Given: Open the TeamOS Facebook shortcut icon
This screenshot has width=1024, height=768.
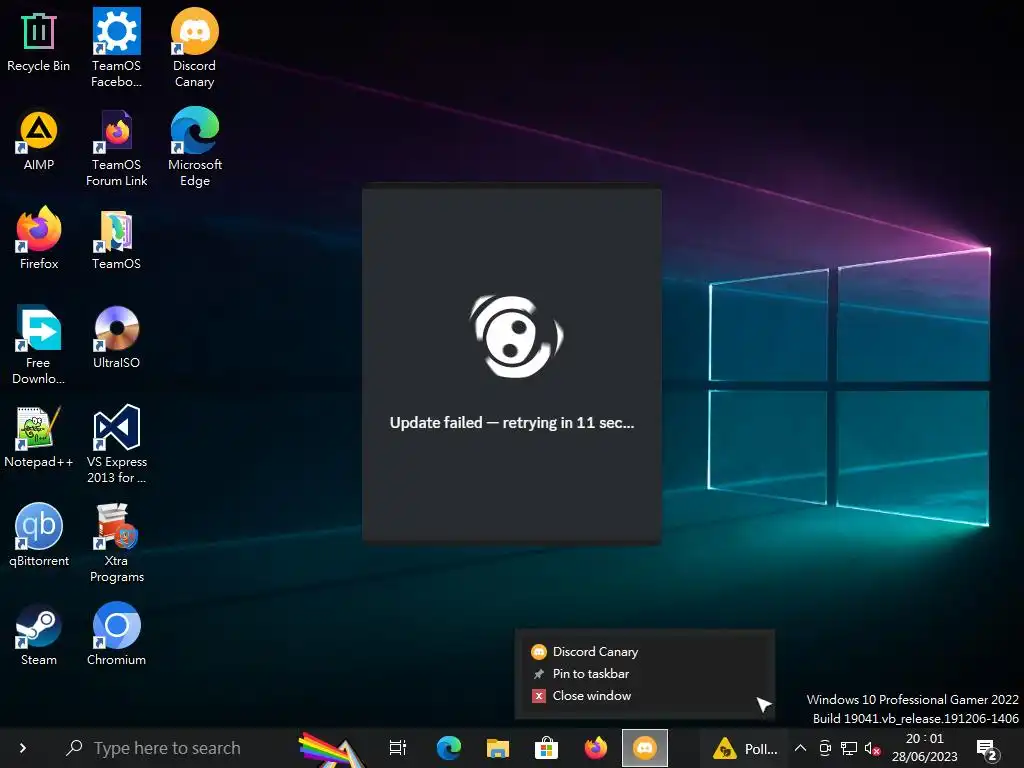Looking at the screenshot, I should click(x=116, y=48).
